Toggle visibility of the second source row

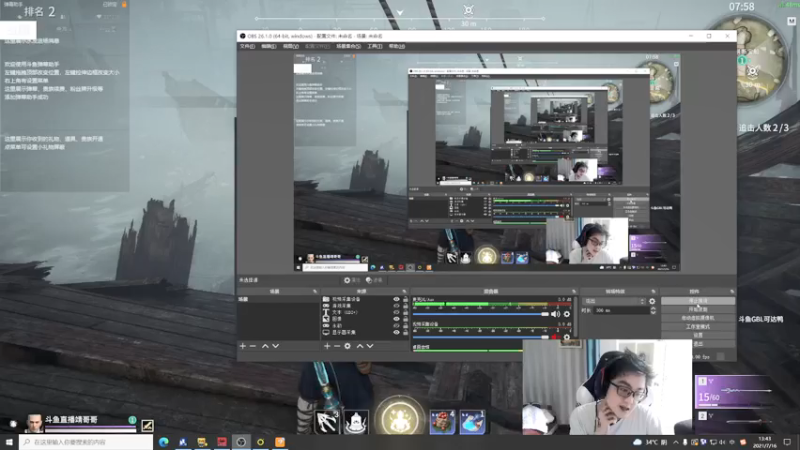click(x=396, y=306)
